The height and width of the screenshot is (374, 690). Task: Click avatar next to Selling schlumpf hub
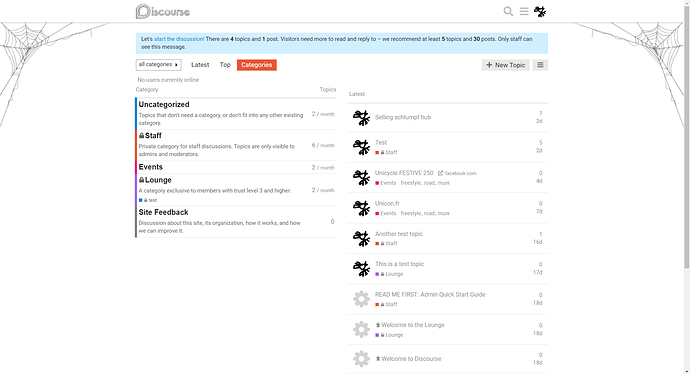[361, 117]
